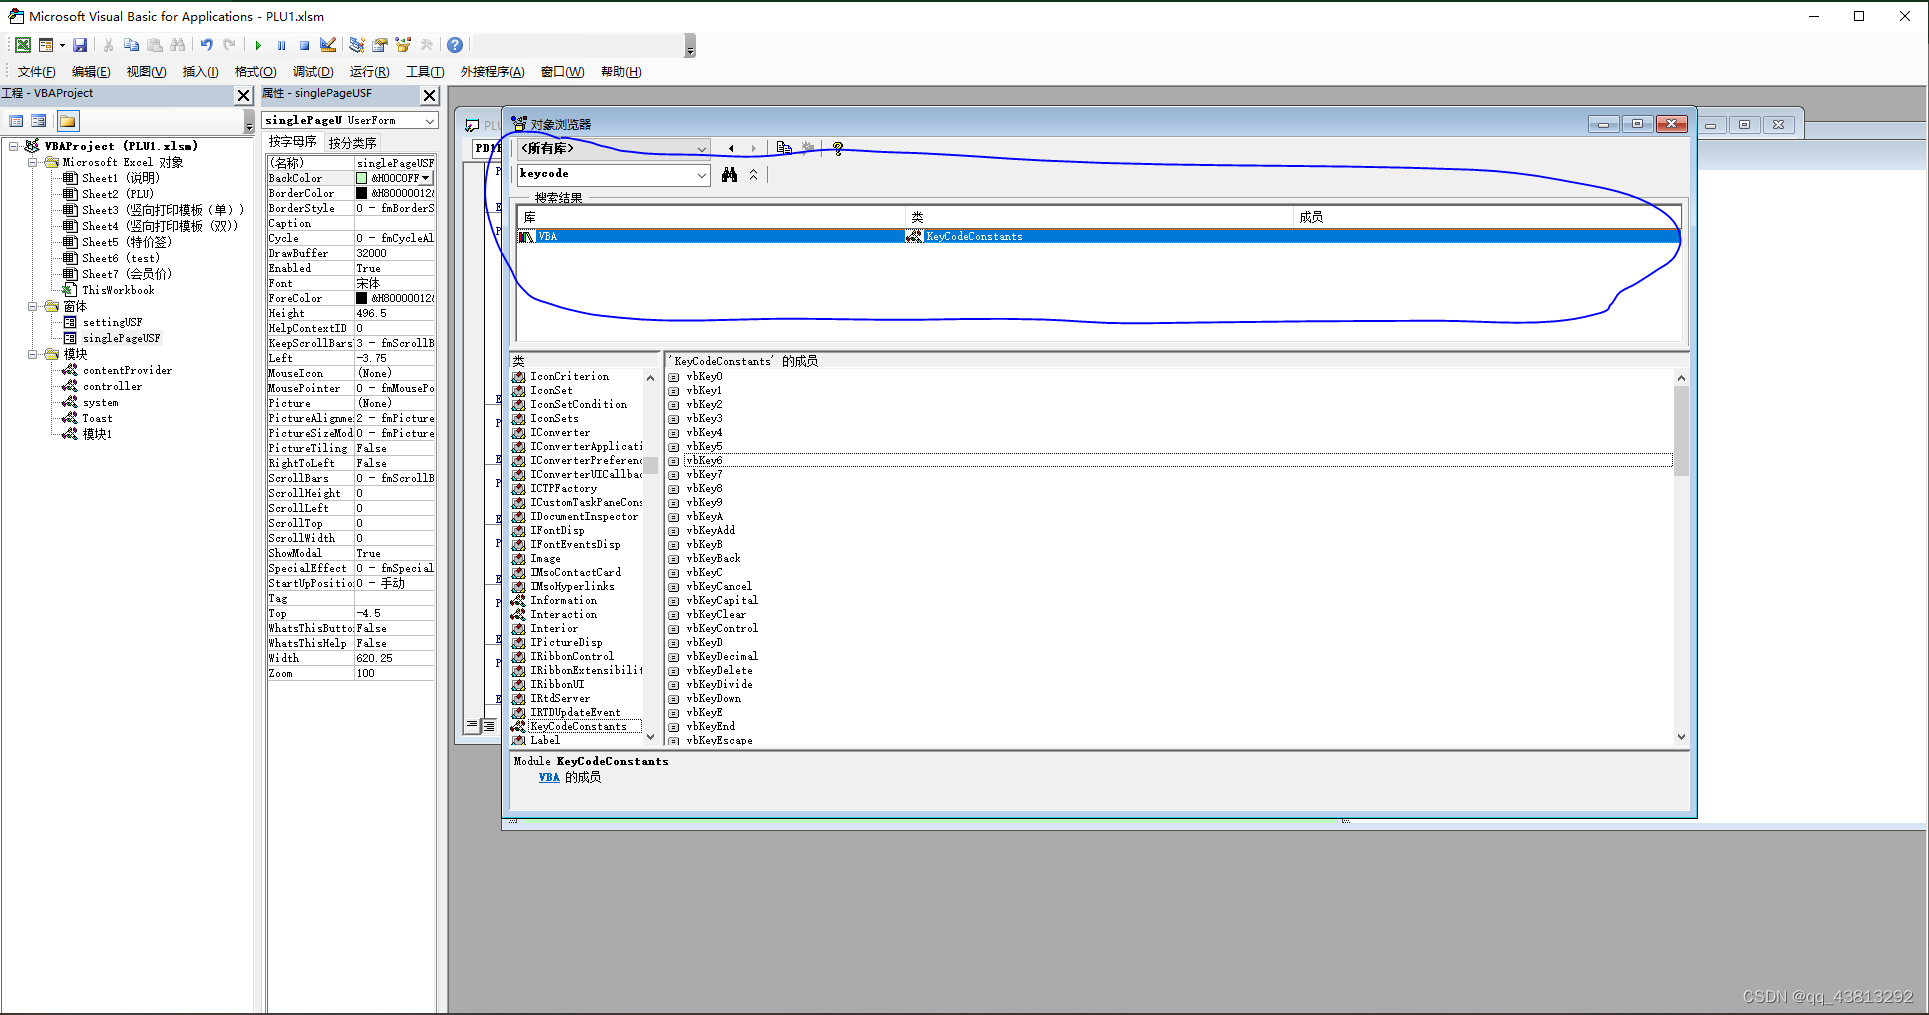The image size is (1929, 1015).
Task: Run the macro with the Run toolbar icon
Action: click(x=258, y=45)
